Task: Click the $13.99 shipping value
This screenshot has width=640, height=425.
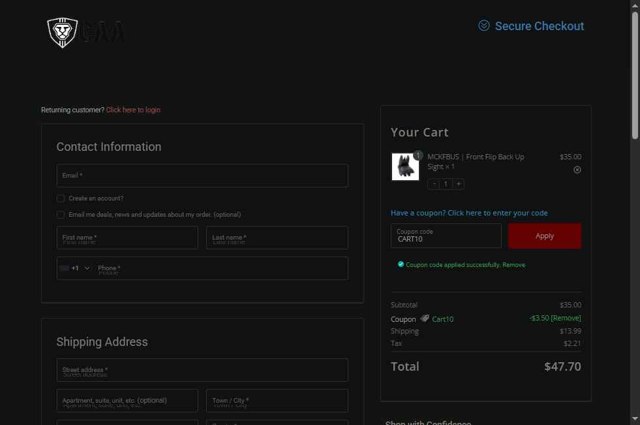Action: (x=571, y=331)
